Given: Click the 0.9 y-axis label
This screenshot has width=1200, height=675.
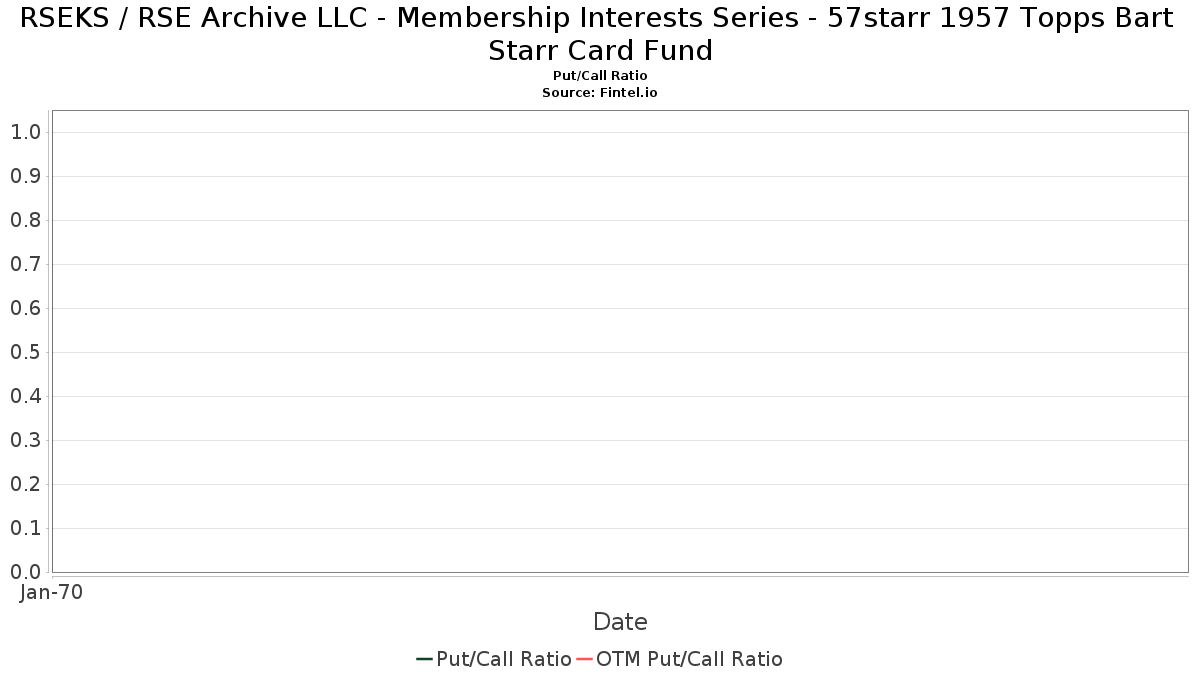Looking at the screenshot, I should (25, 176).
